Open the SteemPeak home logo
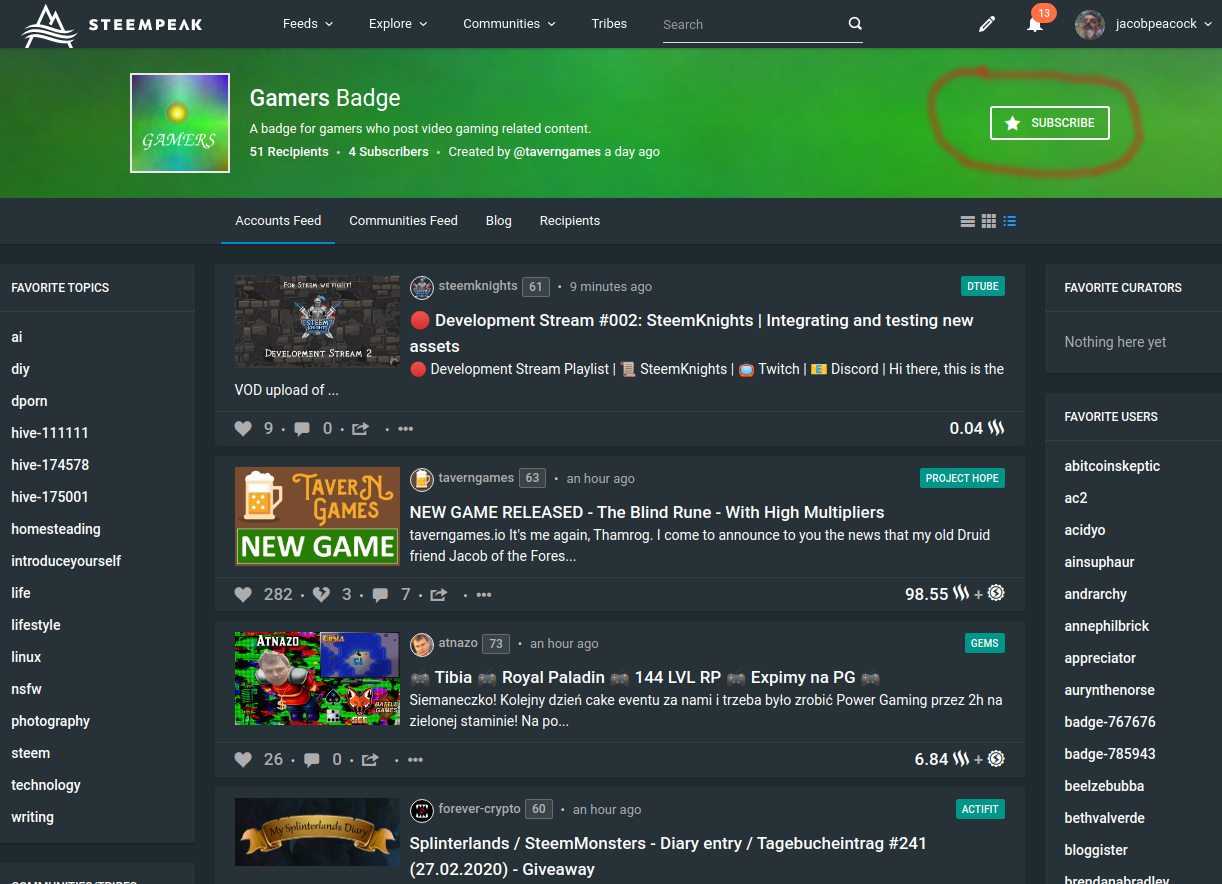The image size is (1222, 884). pos(112,25)
